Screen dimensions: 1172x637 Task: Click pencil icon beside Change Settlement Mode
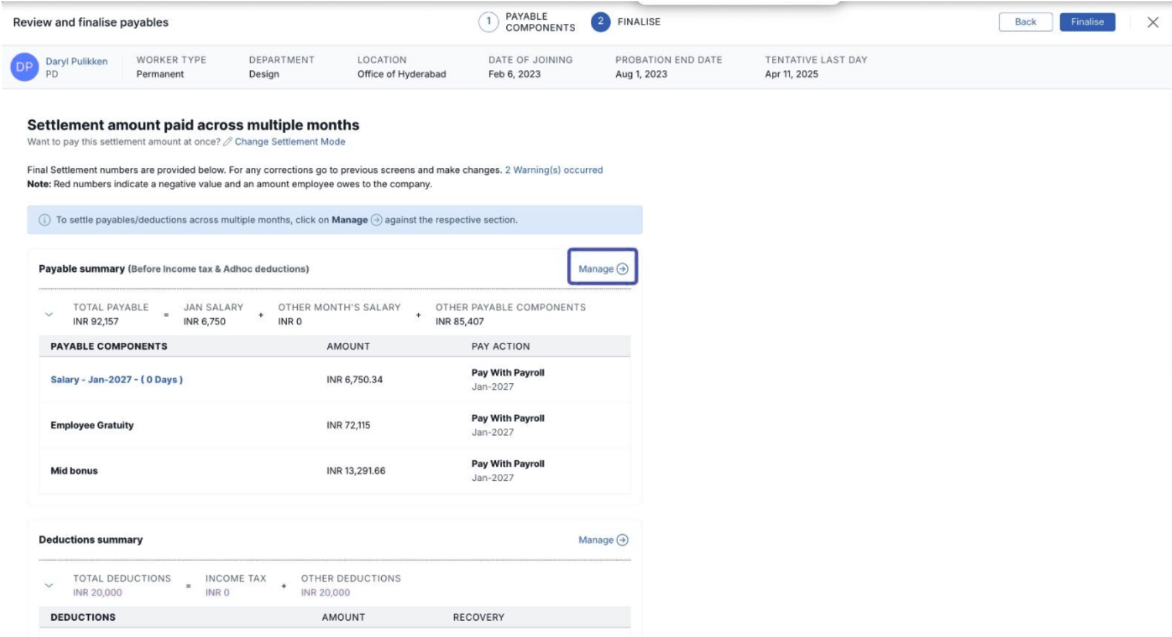tap(229, 142)
